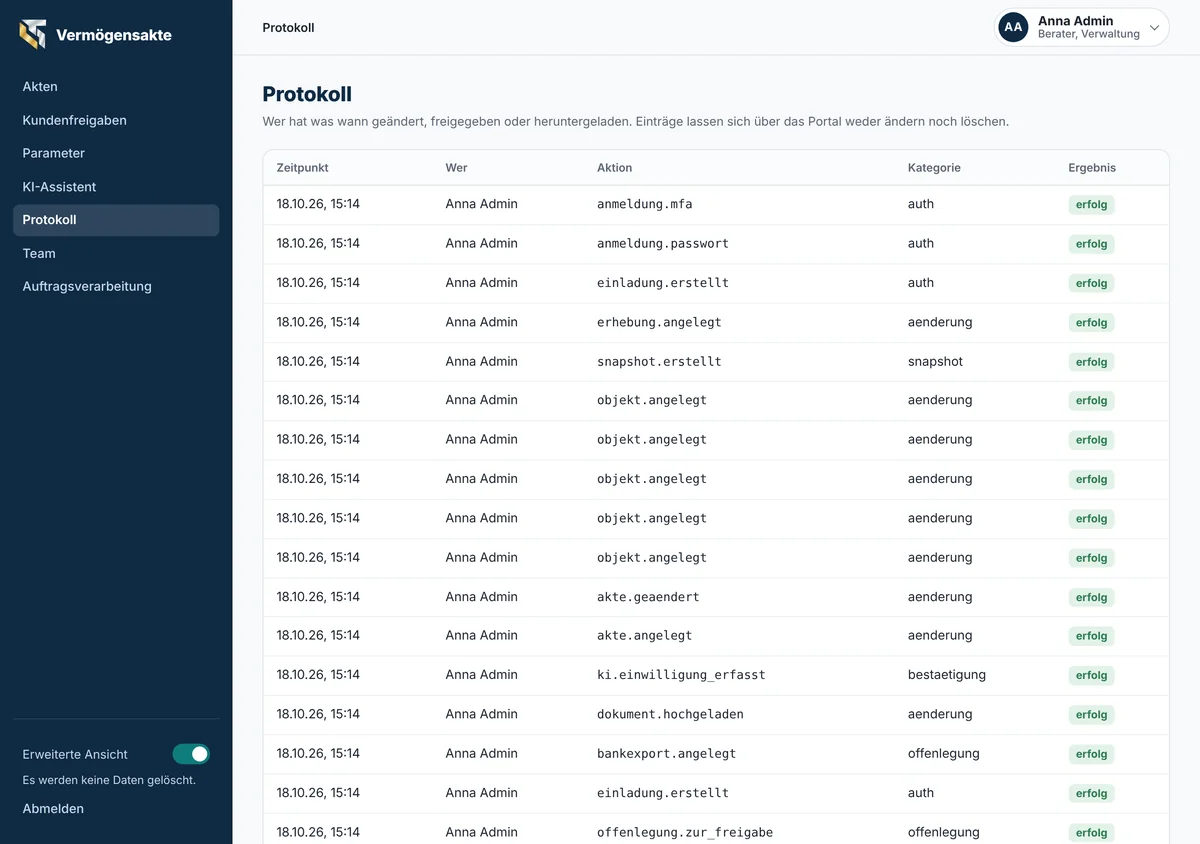
Task: Expand the Anna Admin account dropdown chevron
Action: [1154, 28]
